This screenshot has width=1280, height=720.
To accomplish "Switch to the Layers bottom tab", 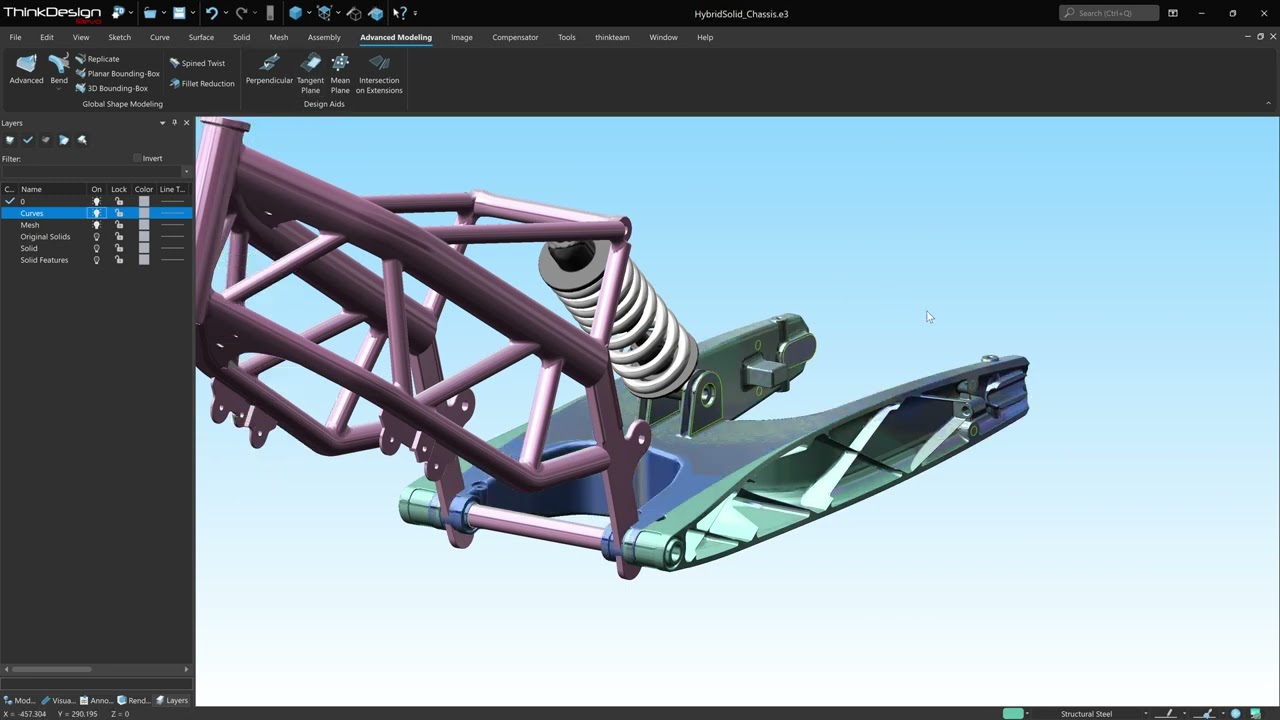I will [171, 700].
